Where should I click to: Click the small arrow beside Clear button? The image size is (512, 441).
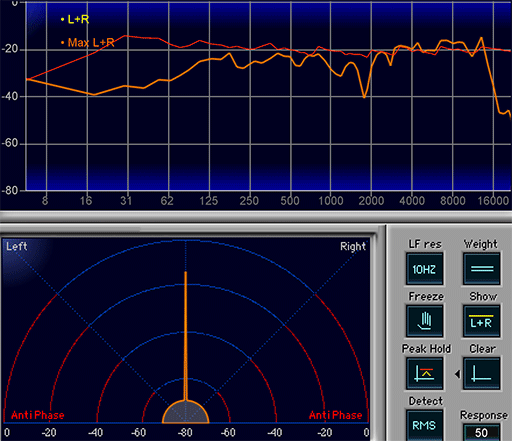pyautogui.click(x=457, y=374)
